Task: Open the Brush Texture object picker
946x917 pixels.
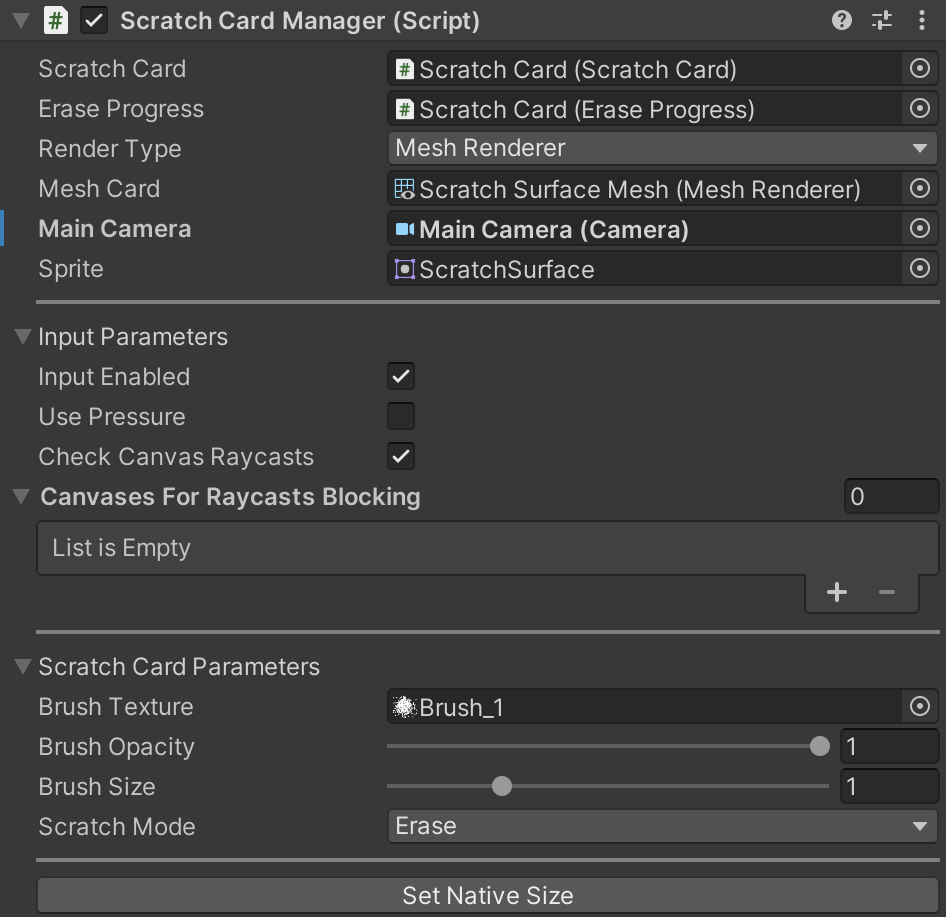Action: pyautogui.click(x=919, y=706)
